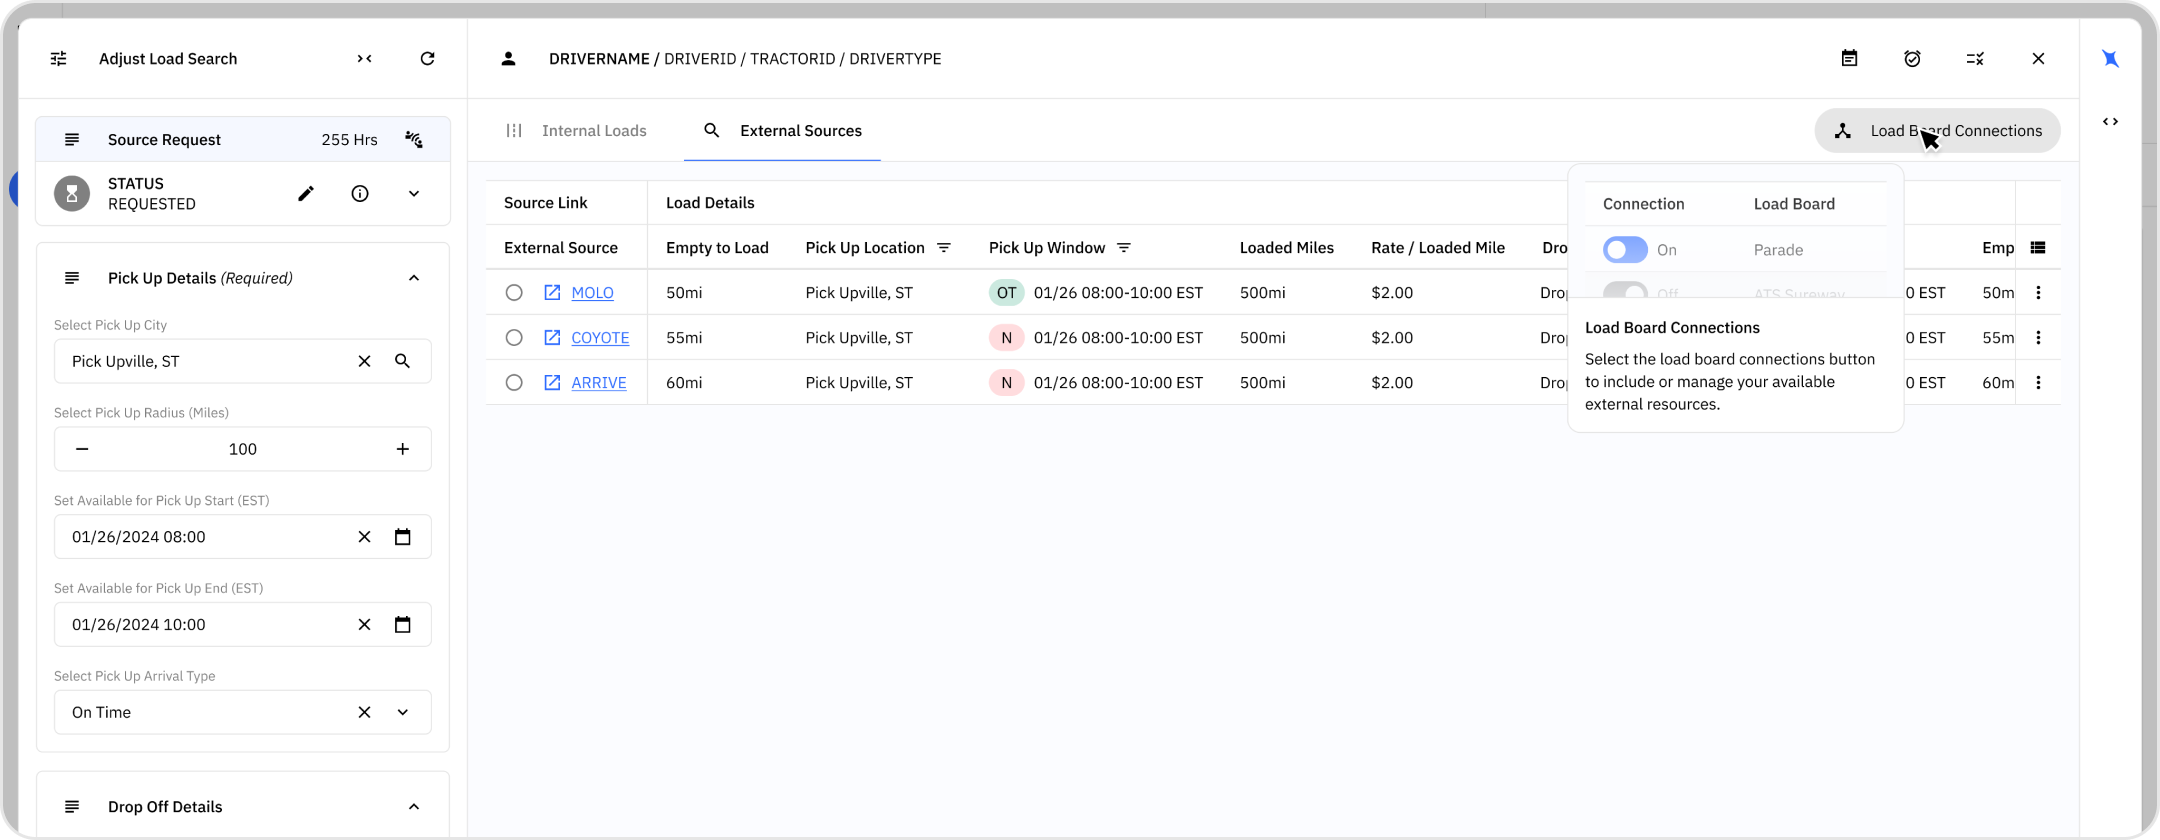Click the Load Board Connections button
The image size is (2160, 840).
1937,131
